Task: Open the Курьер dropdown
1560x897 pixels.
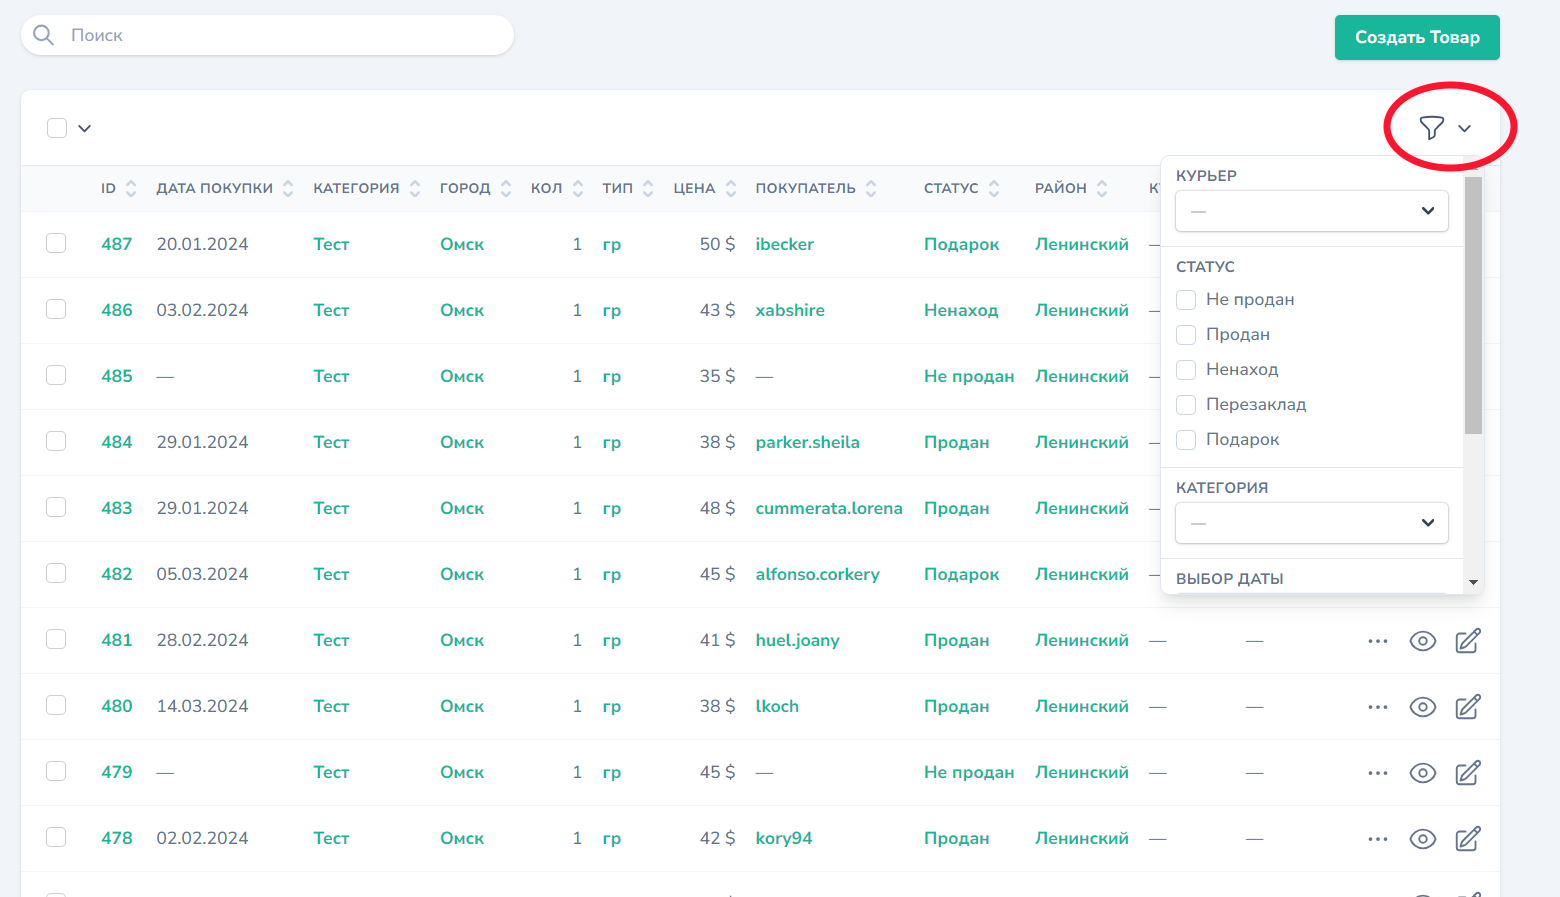Action: pos(1312,211)
